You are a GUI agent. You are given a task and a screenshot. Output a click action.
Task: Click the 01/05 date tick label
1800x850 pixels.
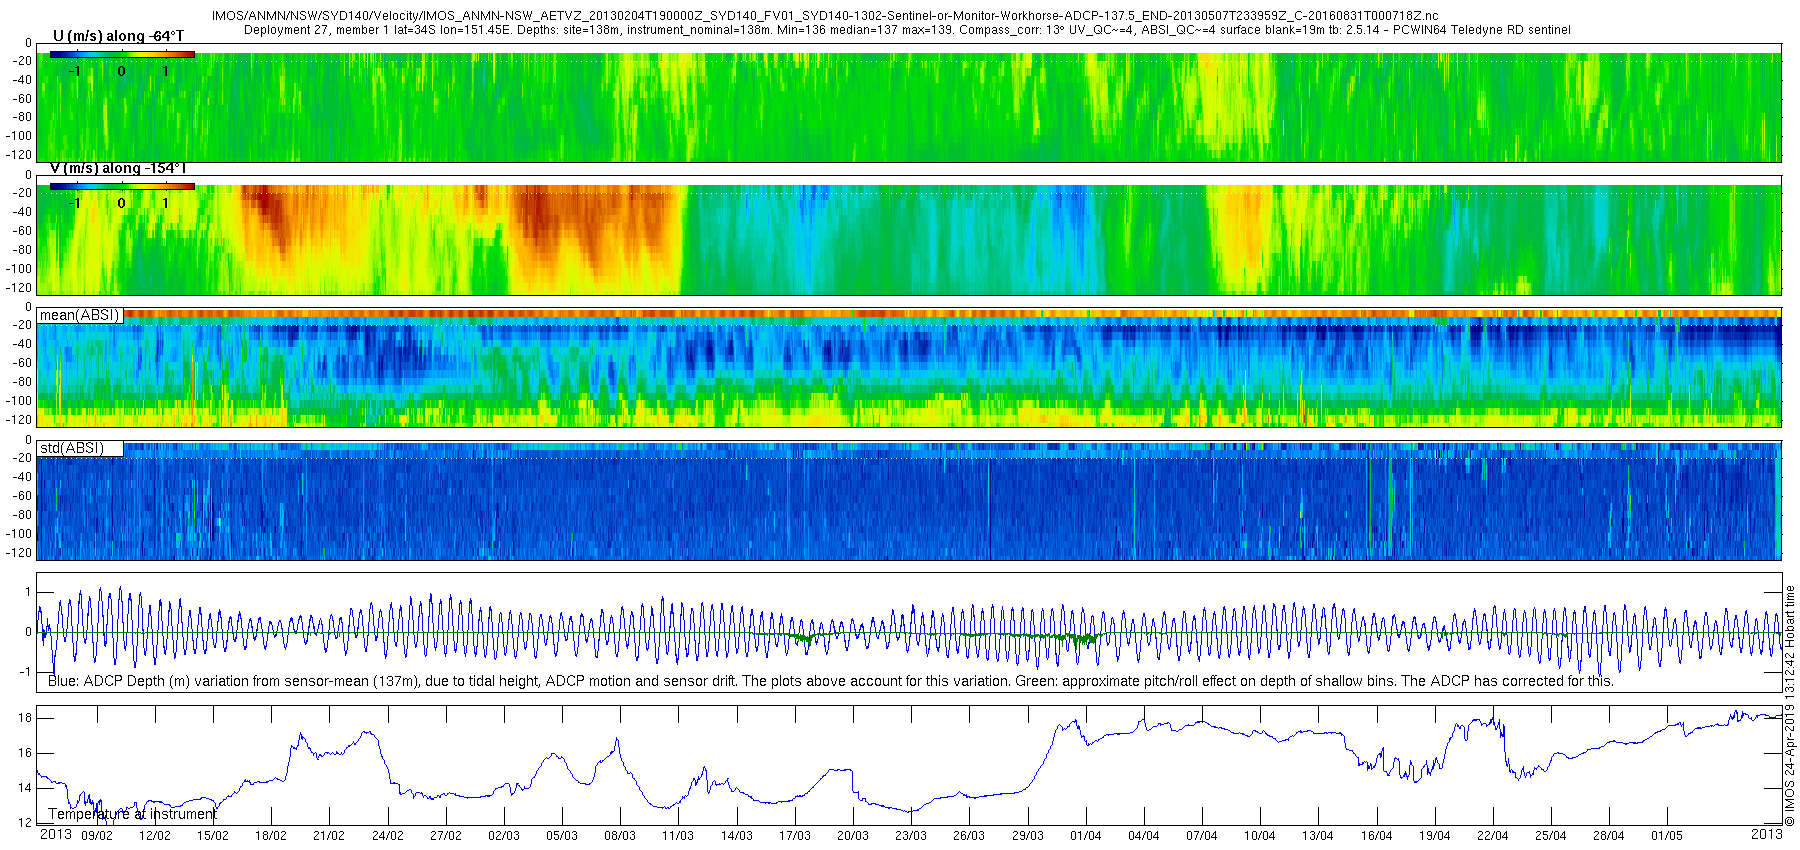1667,836
